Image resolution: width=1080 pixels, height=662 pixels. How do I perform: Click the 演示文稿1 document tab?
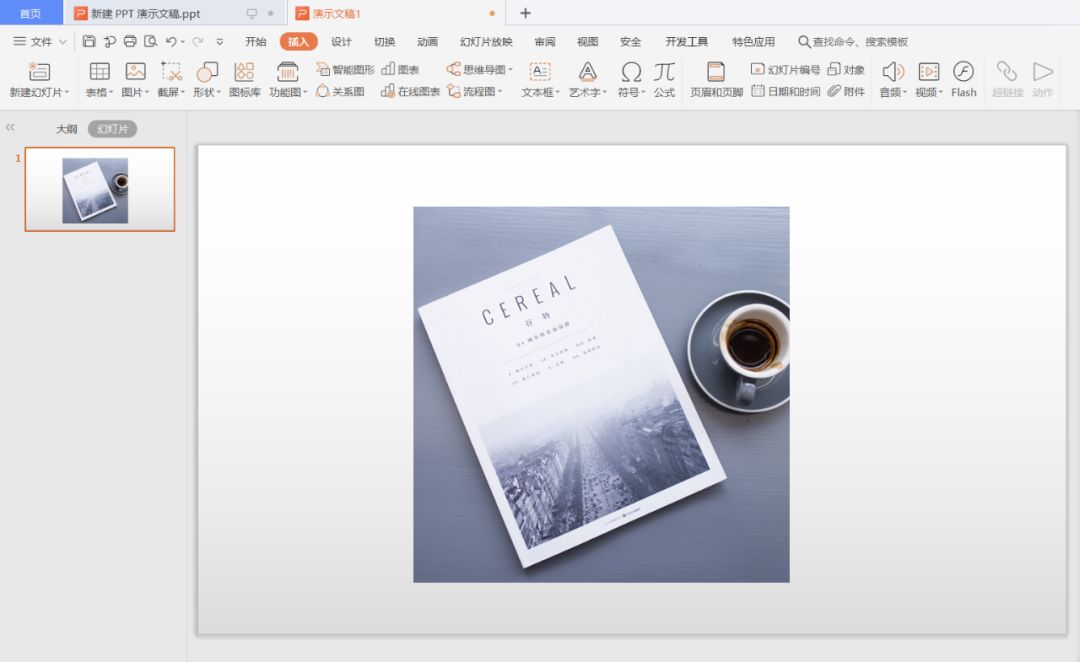396,13
